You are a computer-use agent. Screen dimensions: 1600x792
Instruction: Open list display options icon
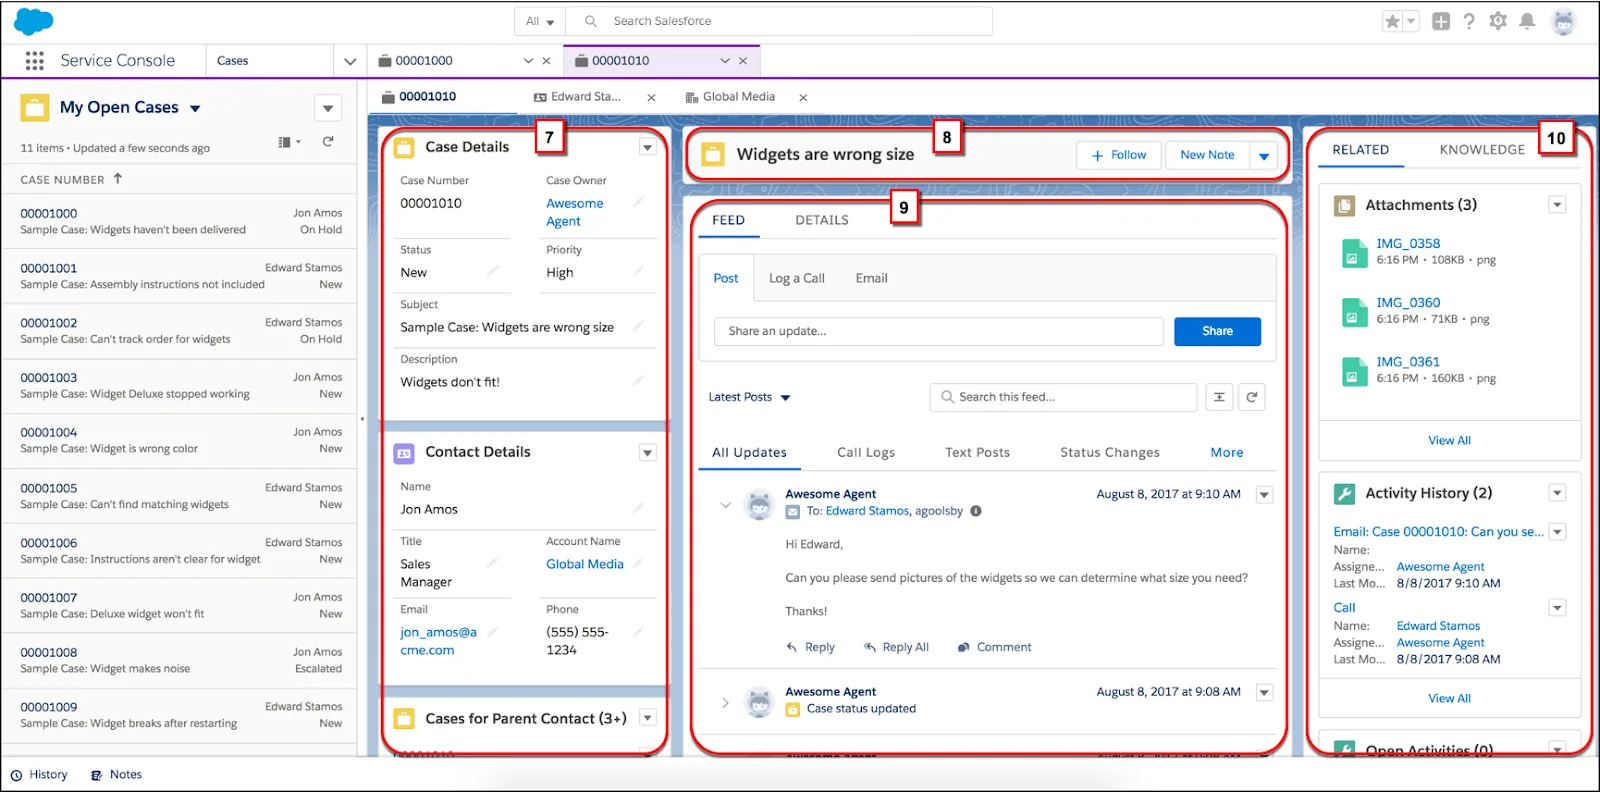point(289,142)
